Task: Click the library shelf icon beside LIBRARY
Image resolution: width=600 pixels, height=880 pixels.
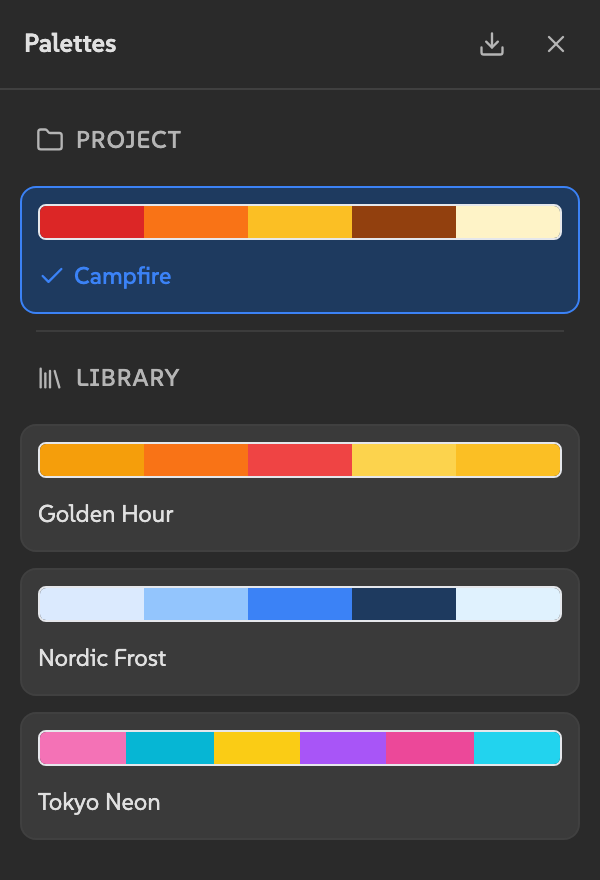Action: (x=47, y=378)
